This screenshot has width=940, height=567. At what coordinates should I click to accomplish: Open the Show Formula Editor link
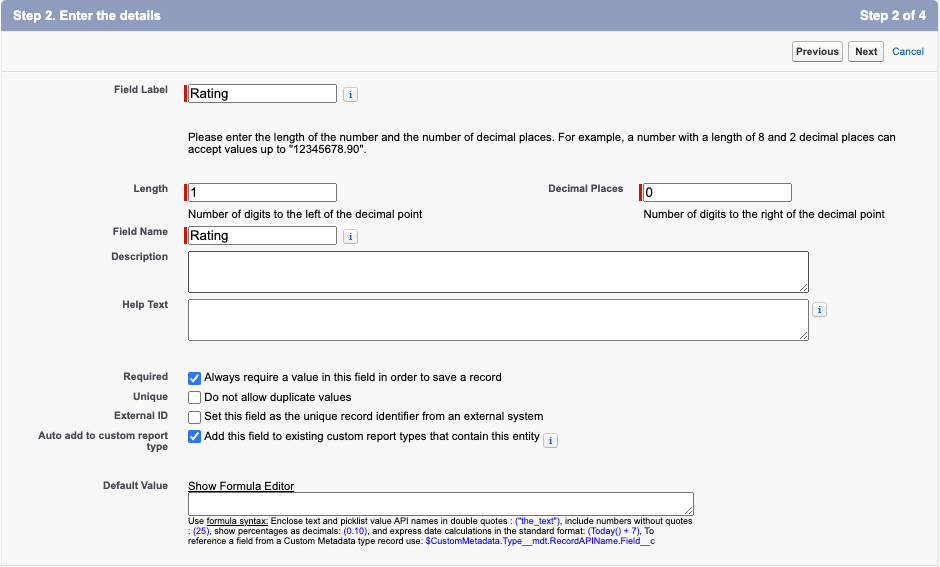[241, 486]
